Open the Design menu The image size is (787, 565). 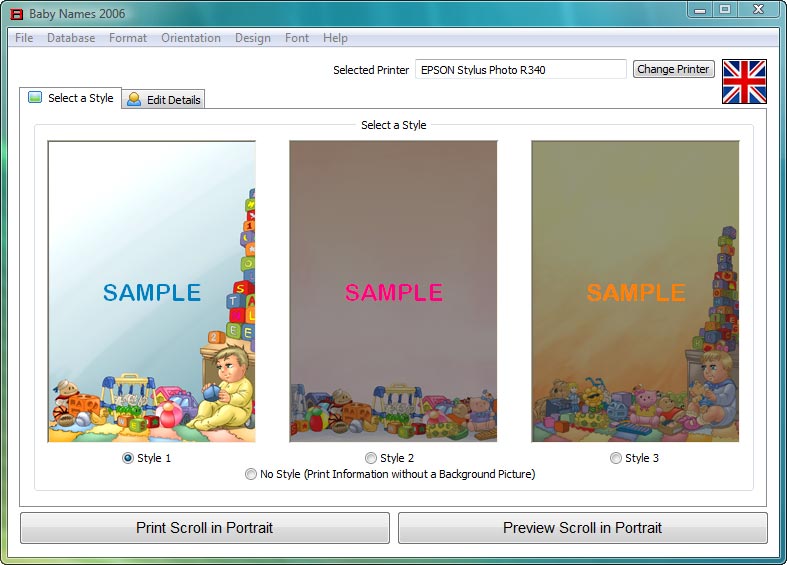pos(252,38)
